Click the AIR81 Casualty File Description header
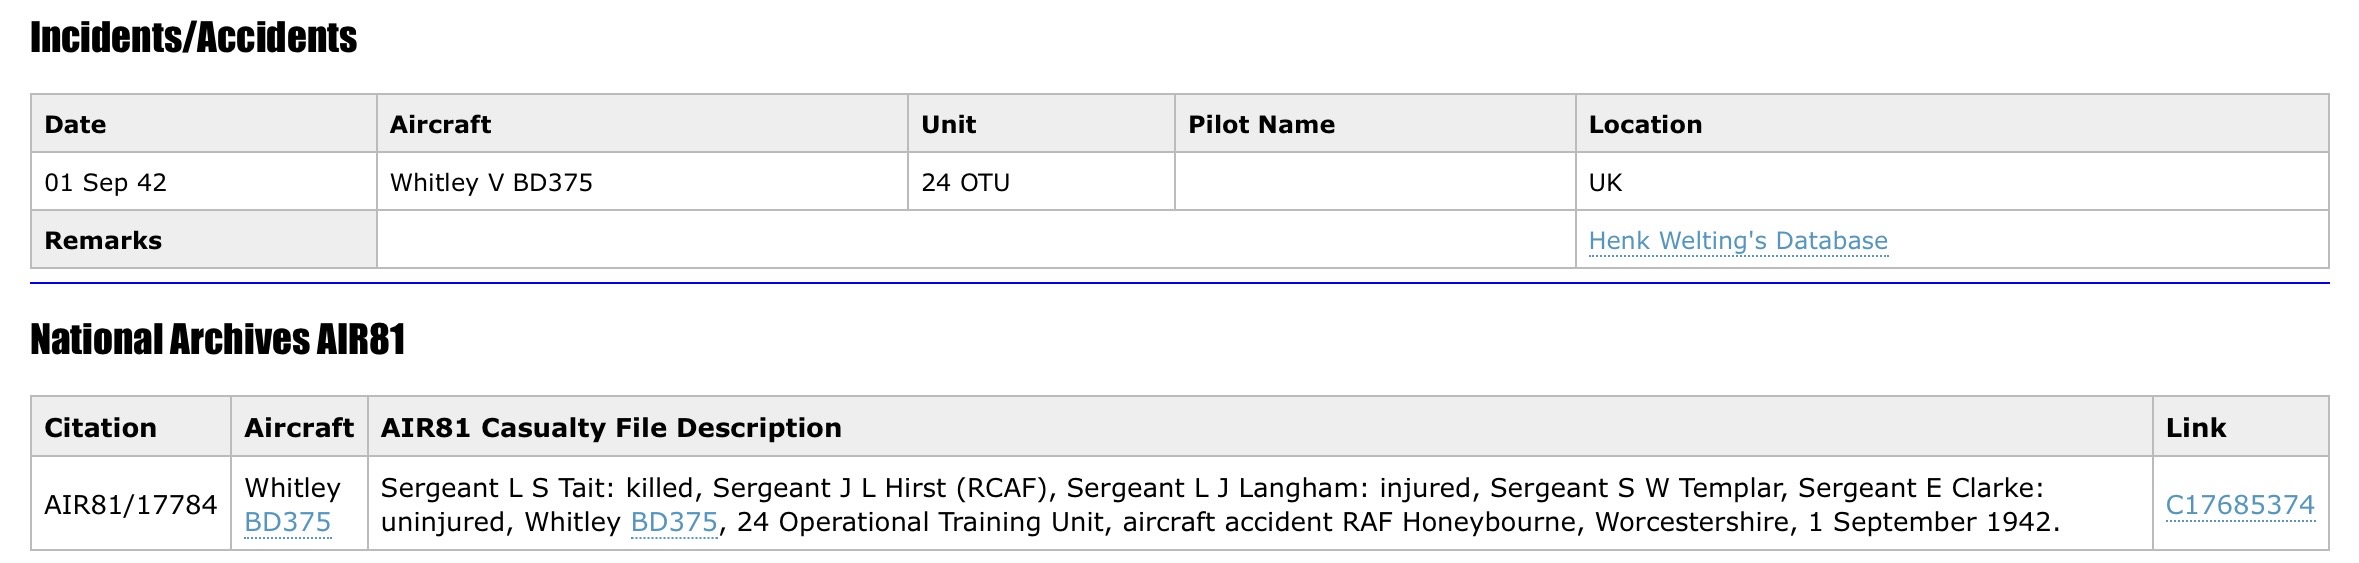Viewport: 2359px width, 563px height. (x=611, y=428)
